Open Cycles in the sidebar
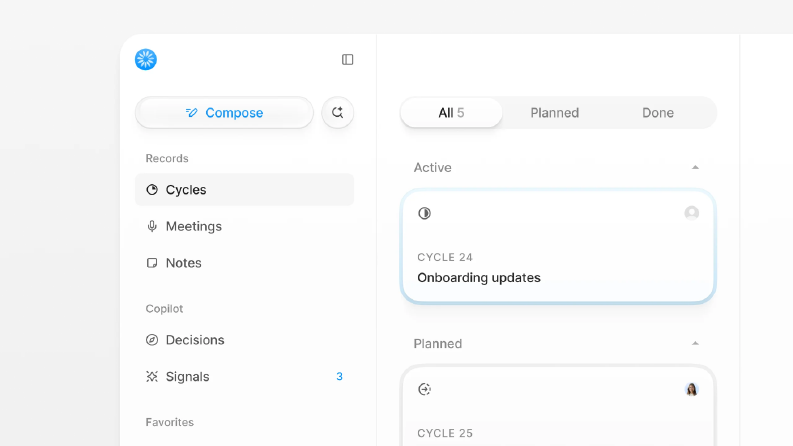This screenshot has width=793, height=446. [x=244, y=190]
